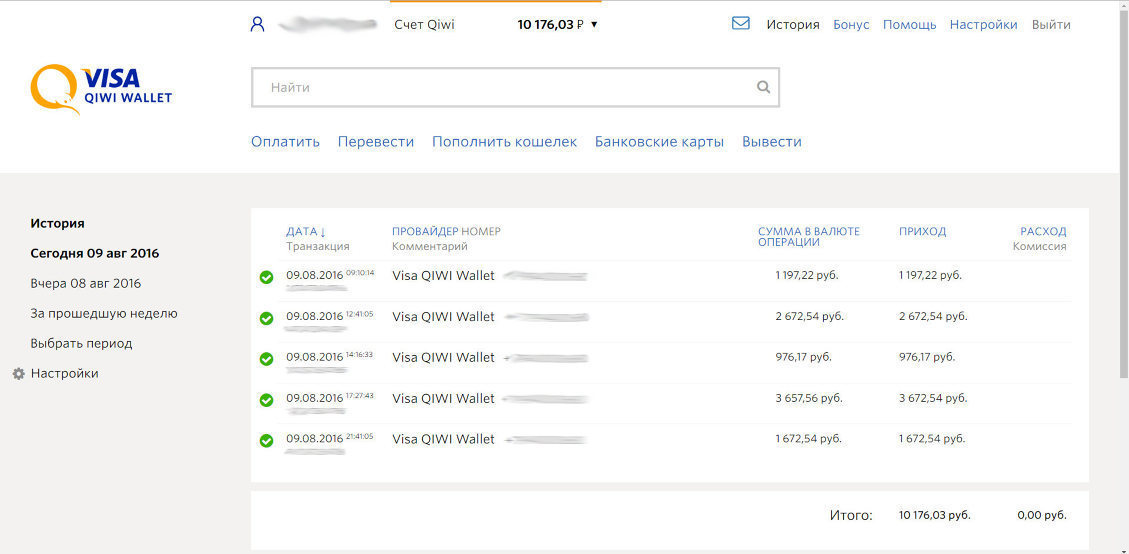This screenshot has width=1129, height=554.
Task: Open the messages envelope icon
Action: coord(740,24)
